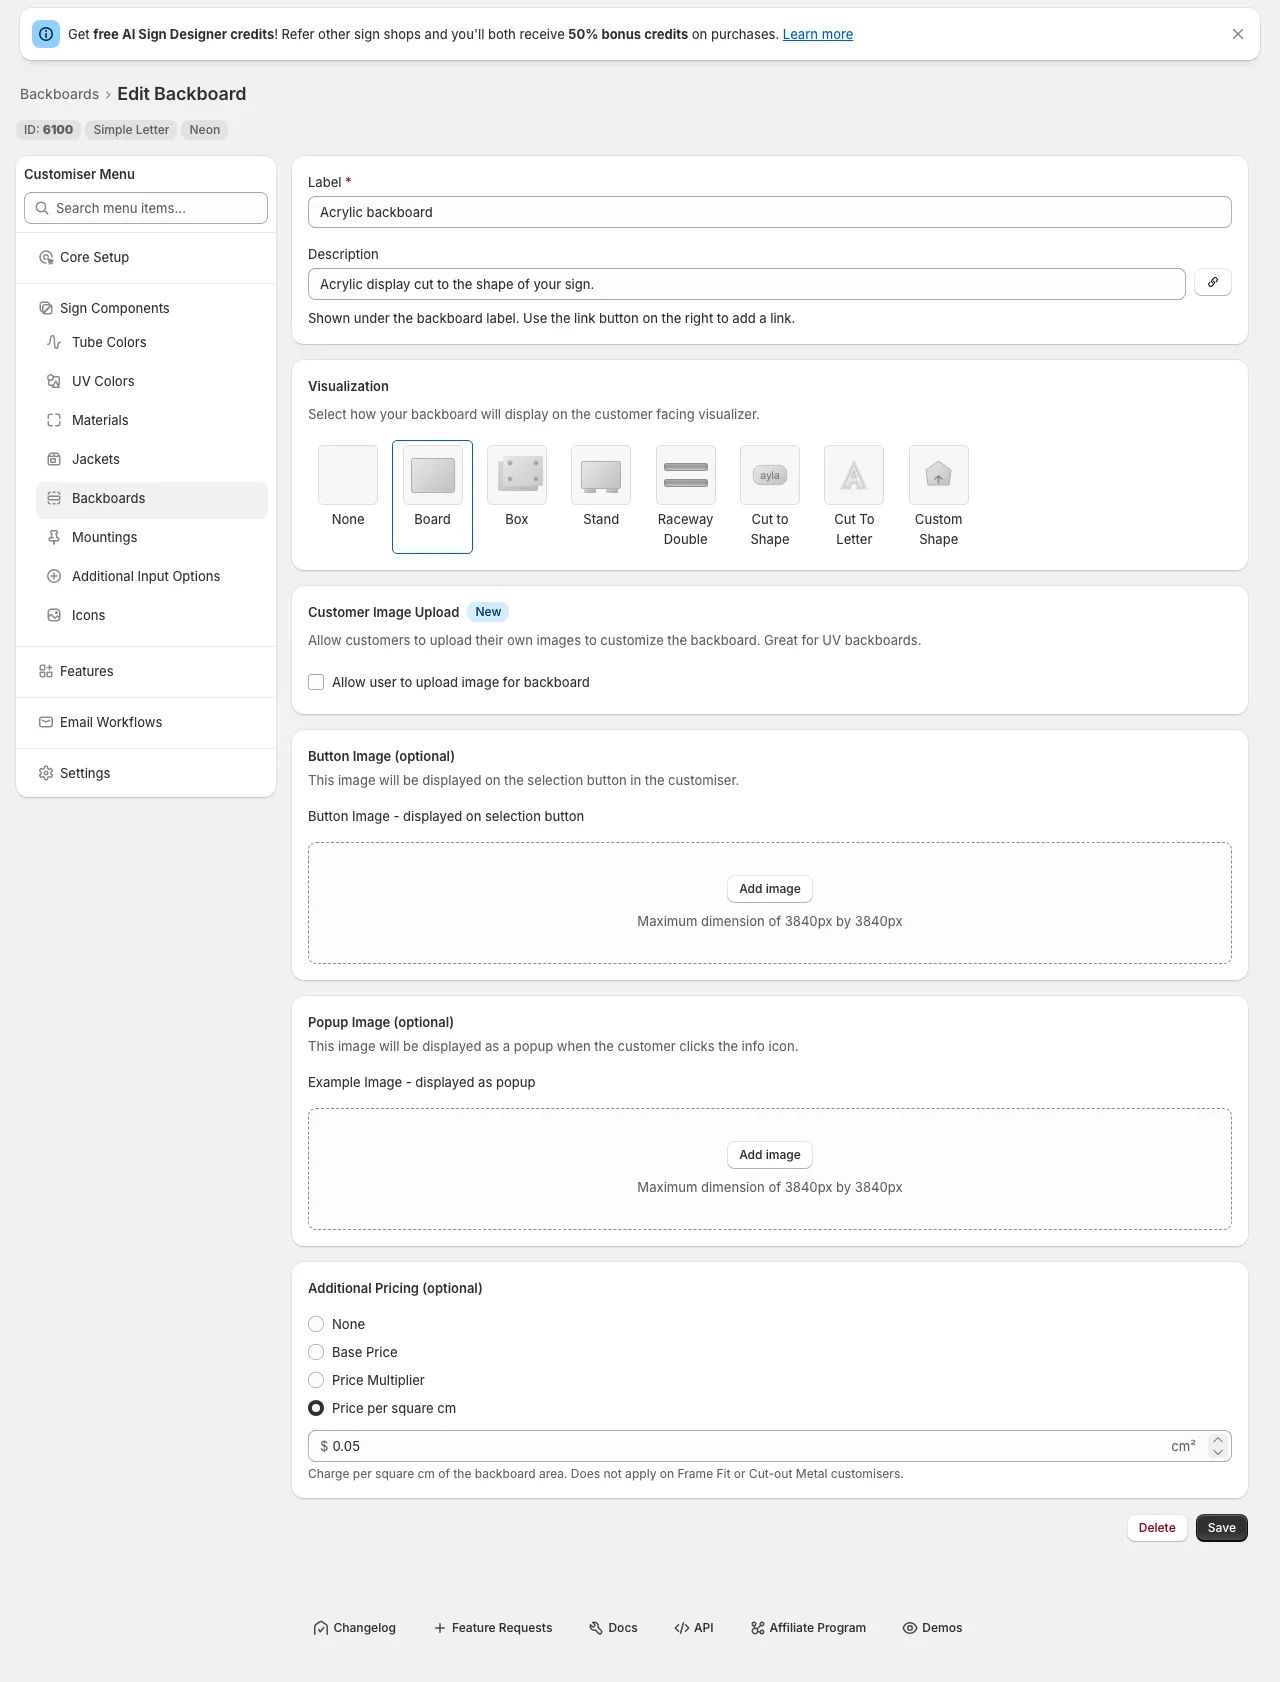Select the Board visualization option
The image size is (1280, 1682).
click(x=432, y=496)
